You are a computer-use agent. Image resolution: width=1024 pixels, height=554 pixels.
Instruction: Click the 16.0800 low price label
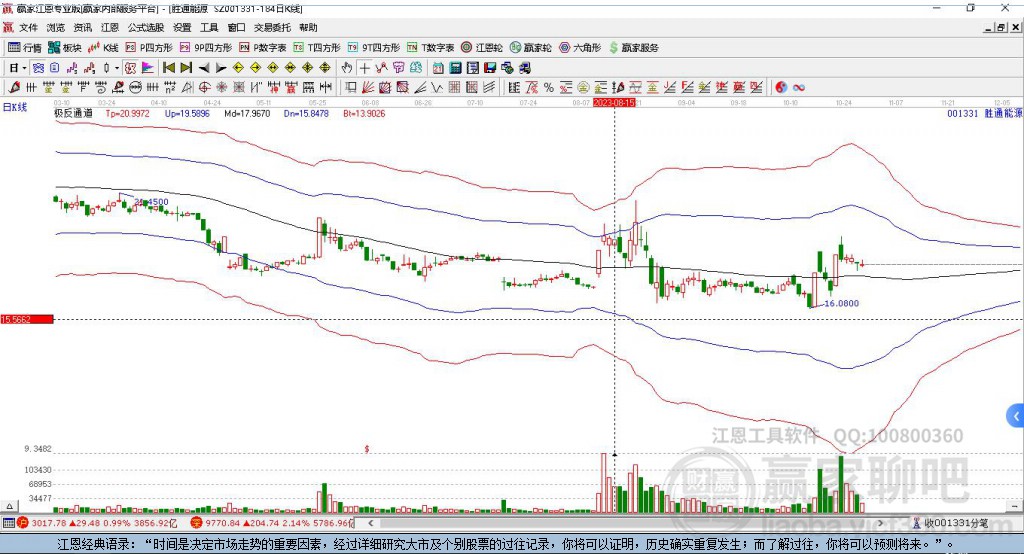click(841, 303)
